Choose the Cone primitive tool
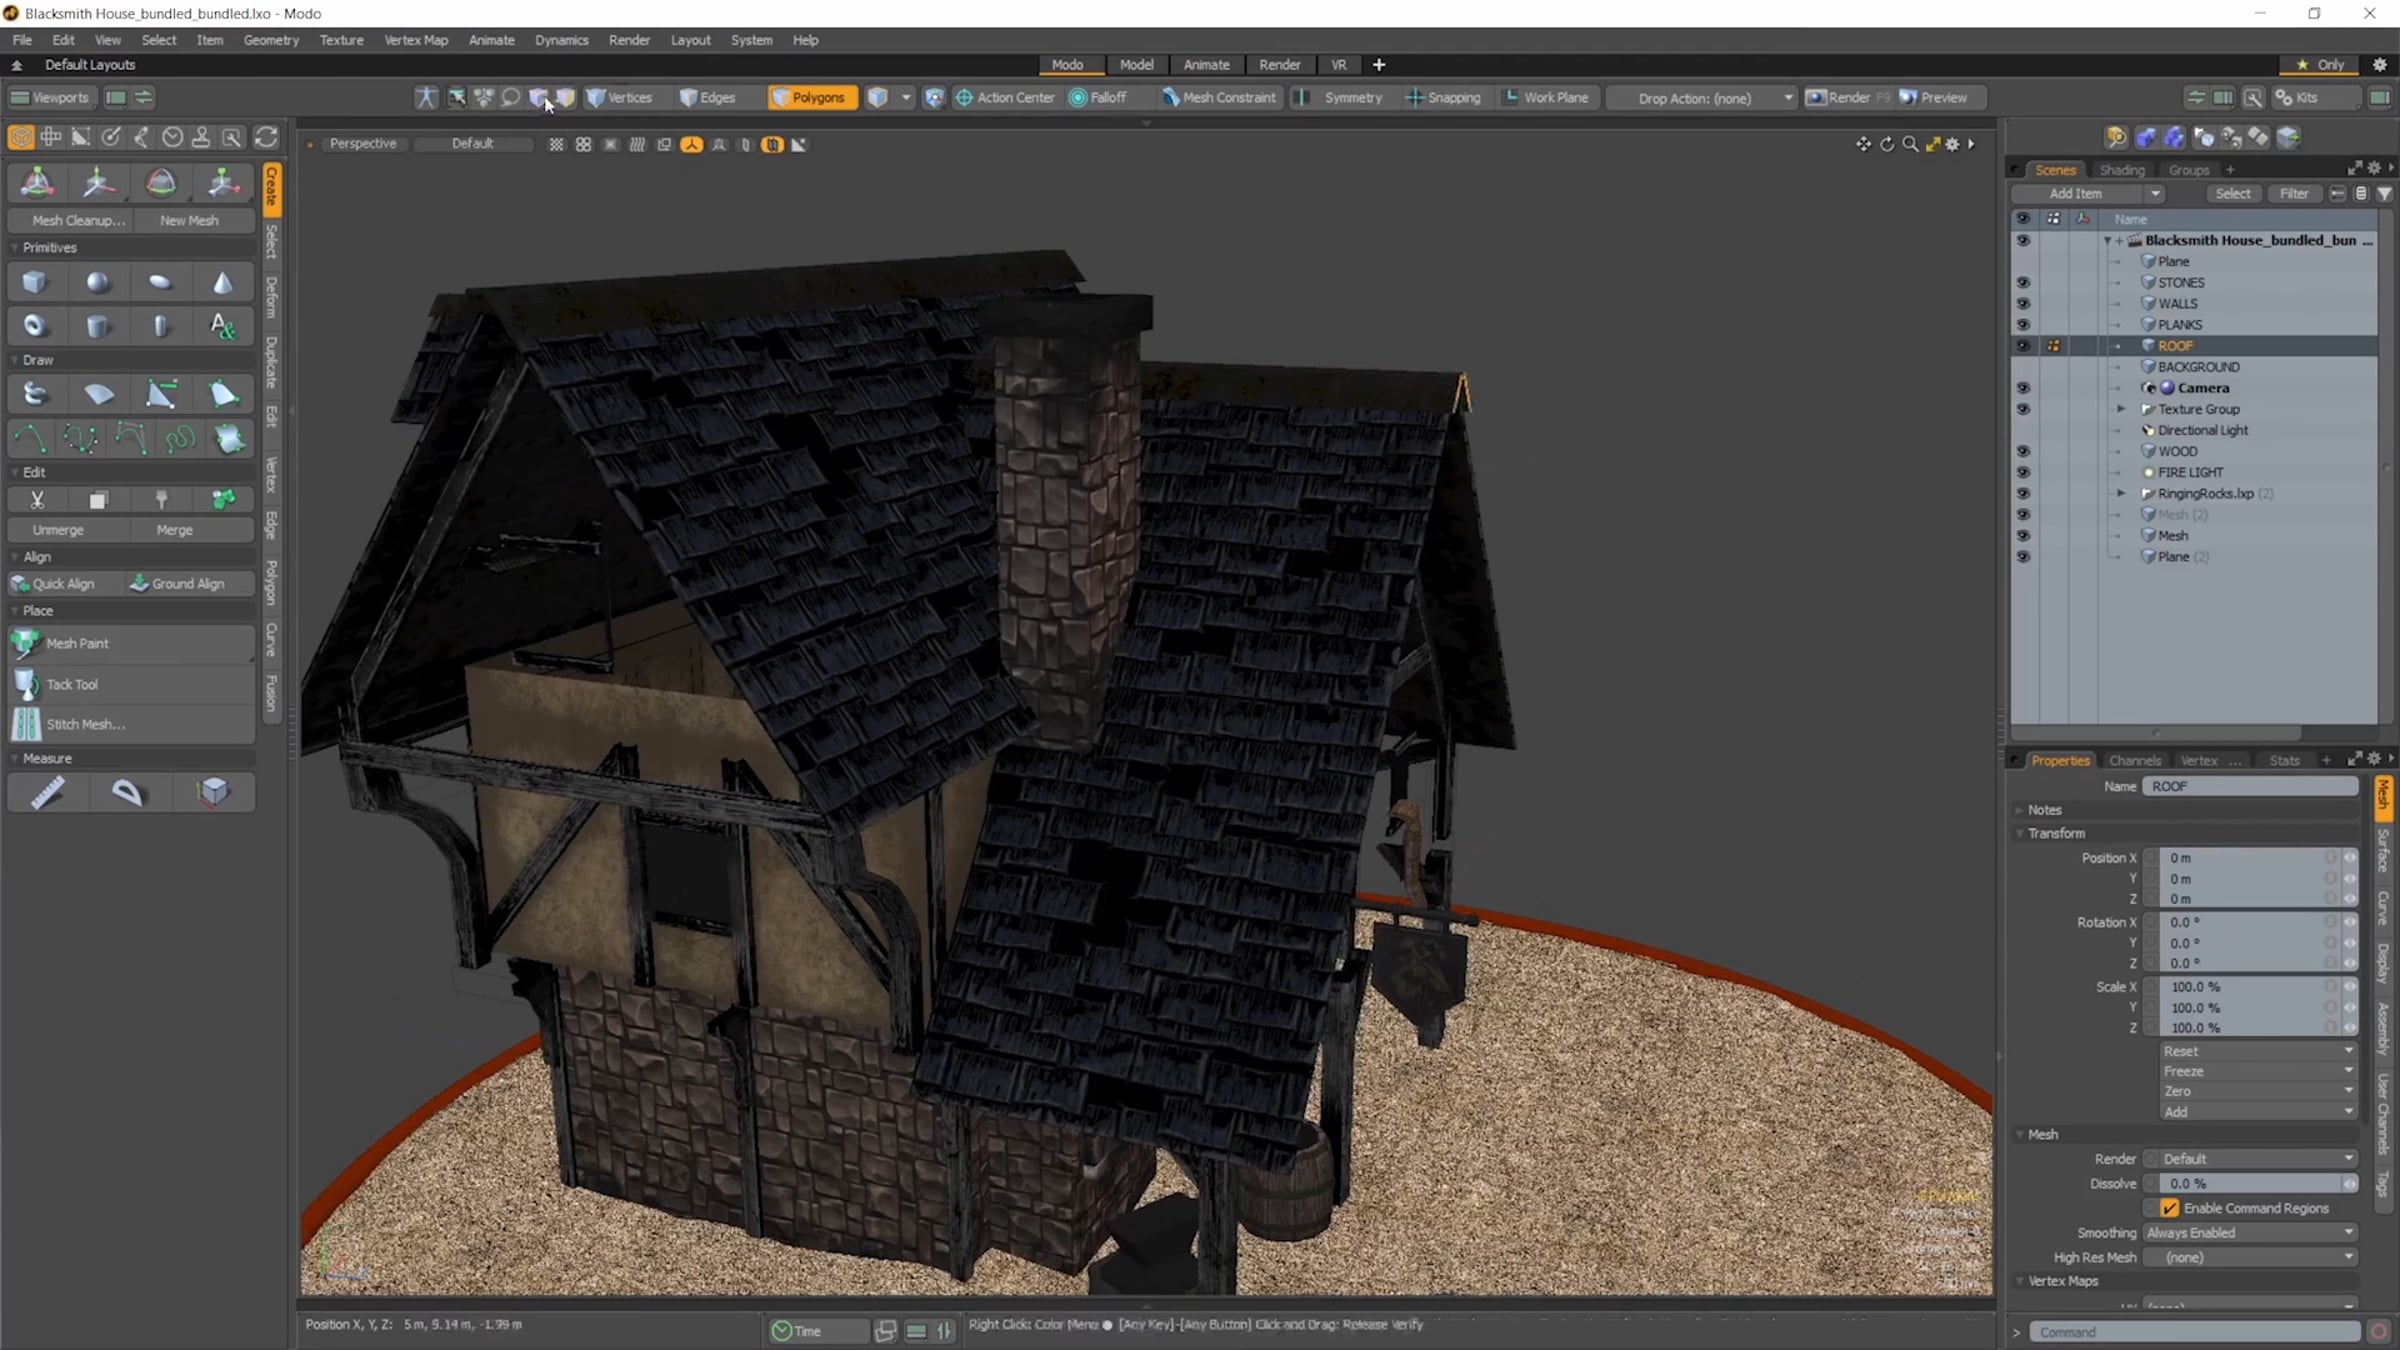The height and width of the screenshot is (1350, 2400). [x=223, y=283]
